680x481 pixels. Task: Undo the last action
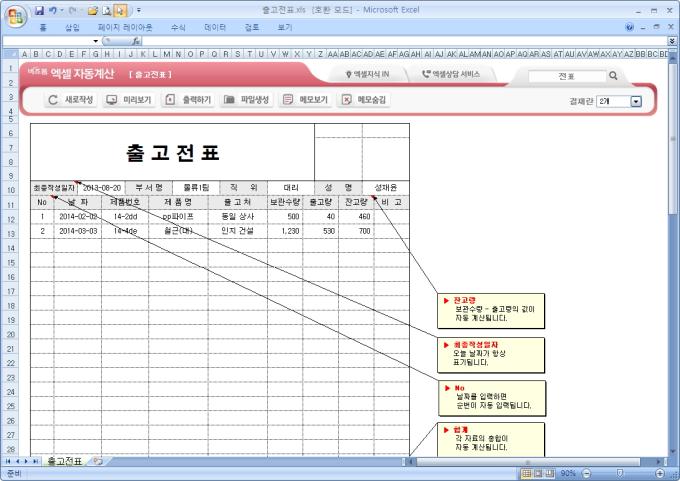[53, 10]
